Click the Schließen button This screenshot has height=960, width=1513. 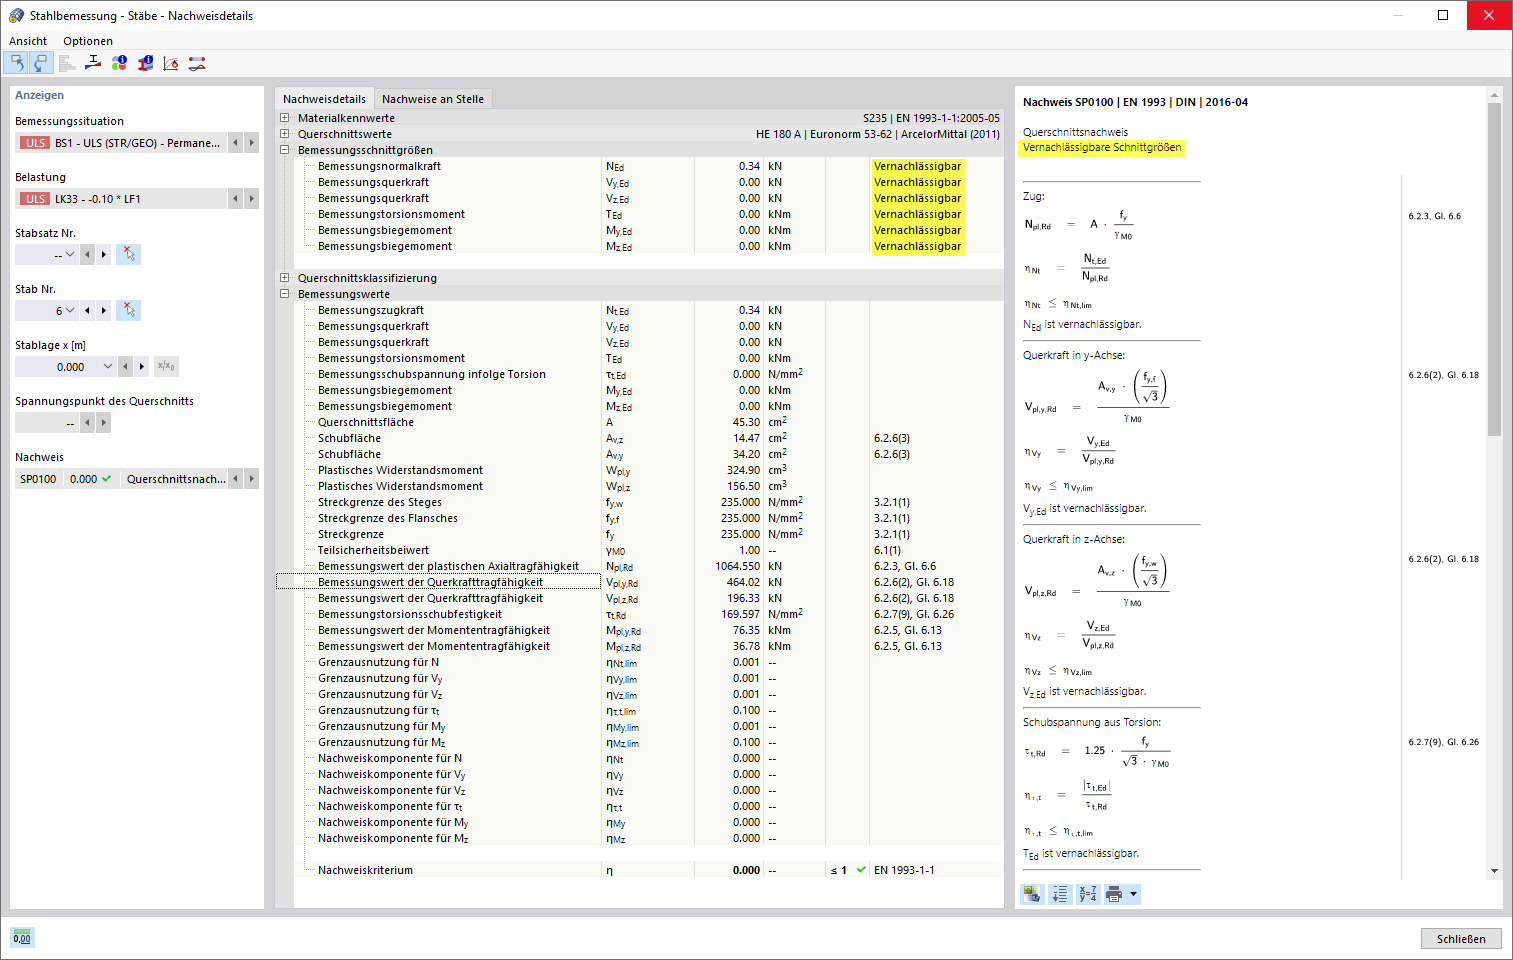(1461, 938)
